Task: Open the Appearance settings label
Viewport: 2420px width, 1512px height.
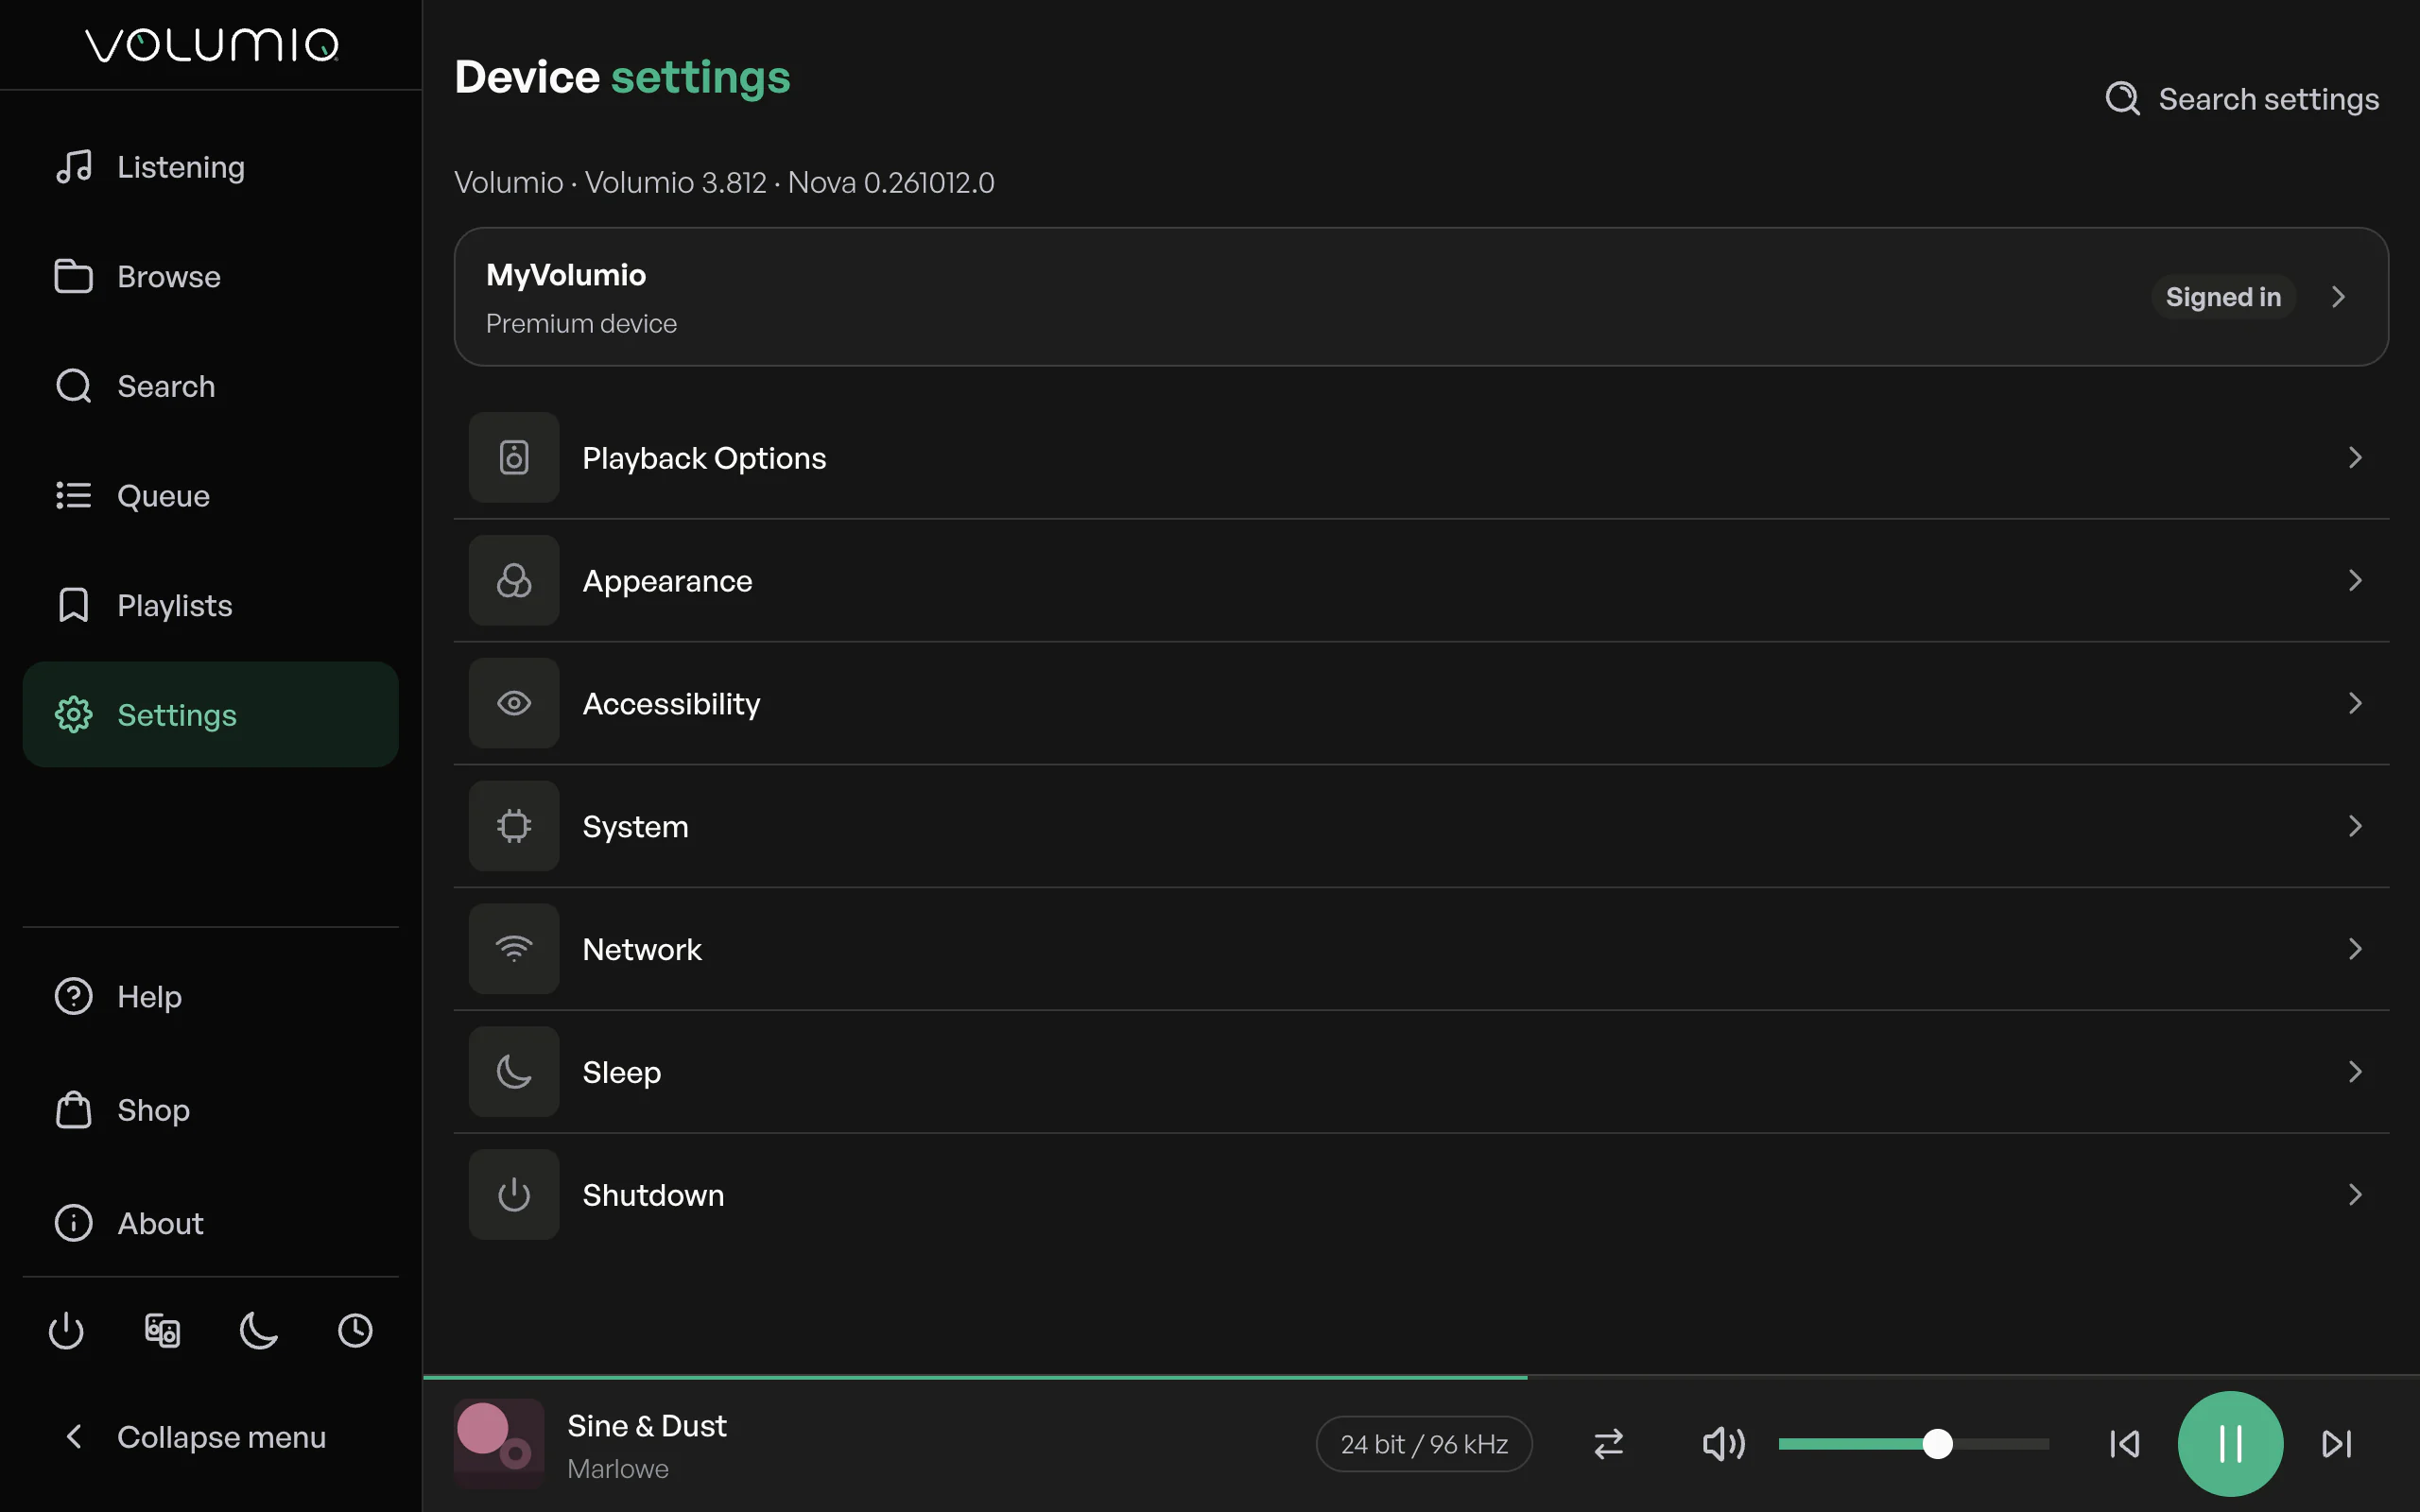Action: [x=667, y=581]
